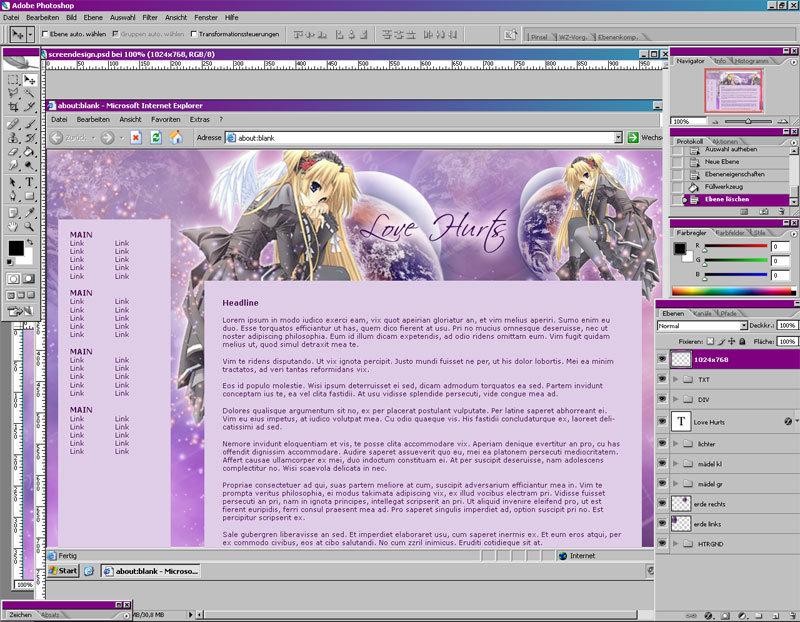Image resolution: width=800 pixels, height=622 pixels.
Task: Select the History Brush tool
Action: point(29,138)
